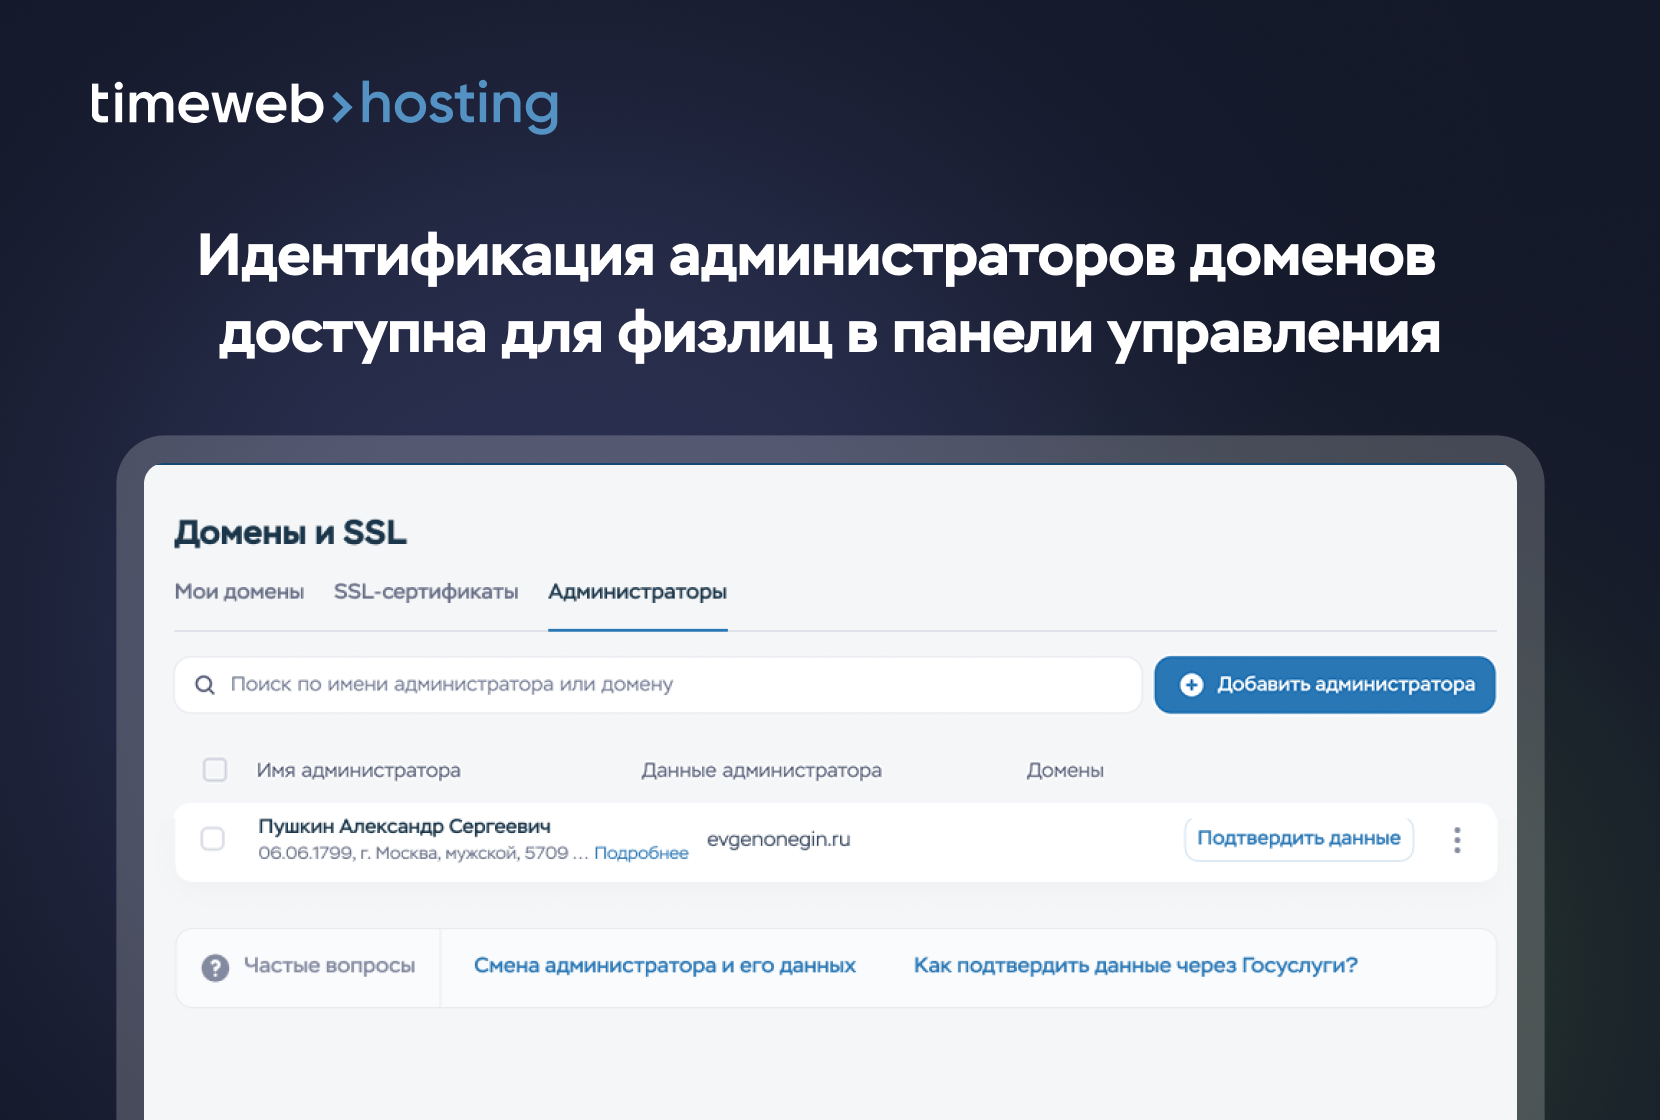Click the plus icon in Добавить администратора
1660x1120 pixels.
click(1191, 685)
